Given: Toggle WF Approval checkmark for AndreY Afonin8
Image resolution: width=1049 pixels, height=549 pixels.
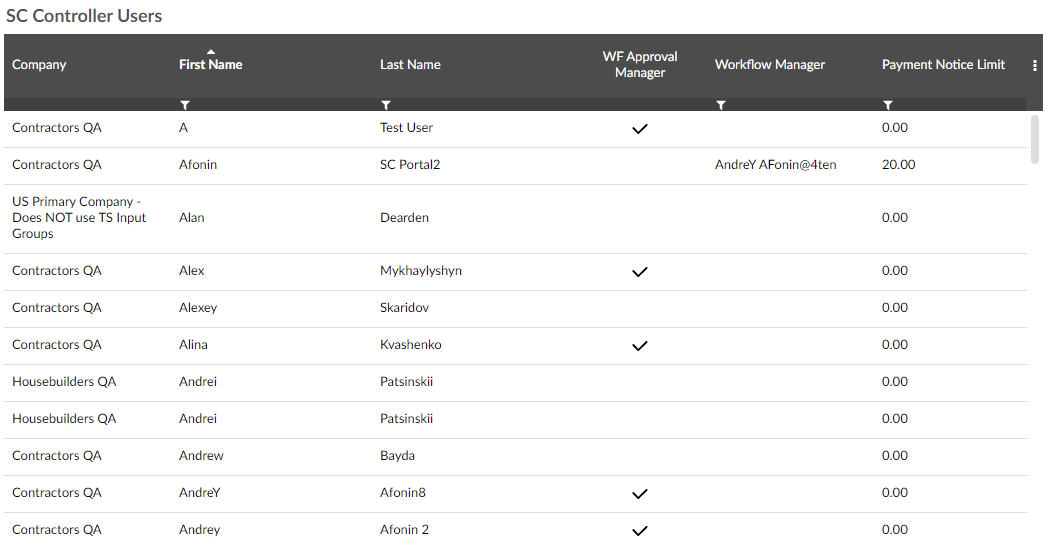Looking at the screenshot, I should [x=640, y=493].
